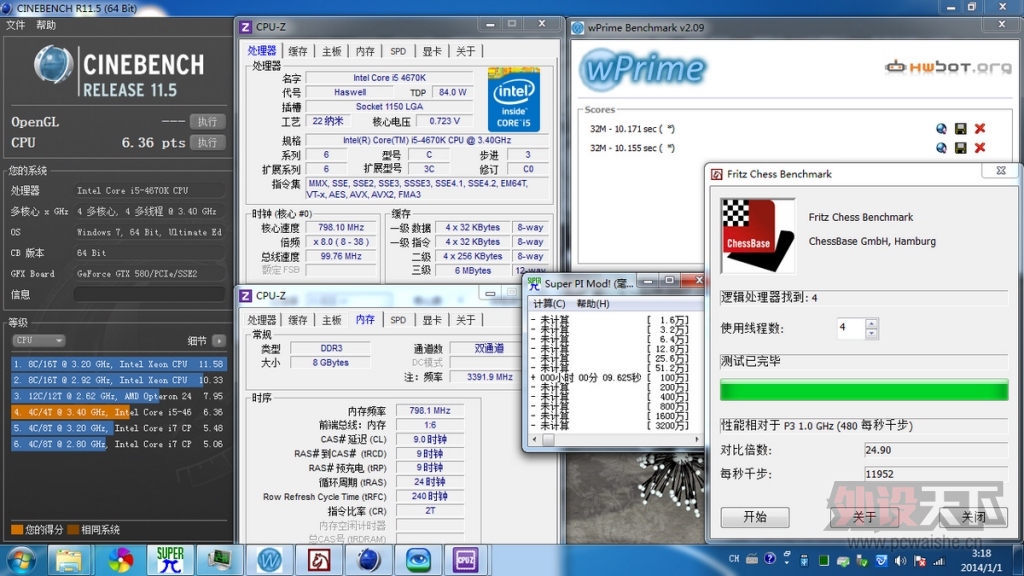
Task: Click the ChessBase logo image
Action: point(758,235)
